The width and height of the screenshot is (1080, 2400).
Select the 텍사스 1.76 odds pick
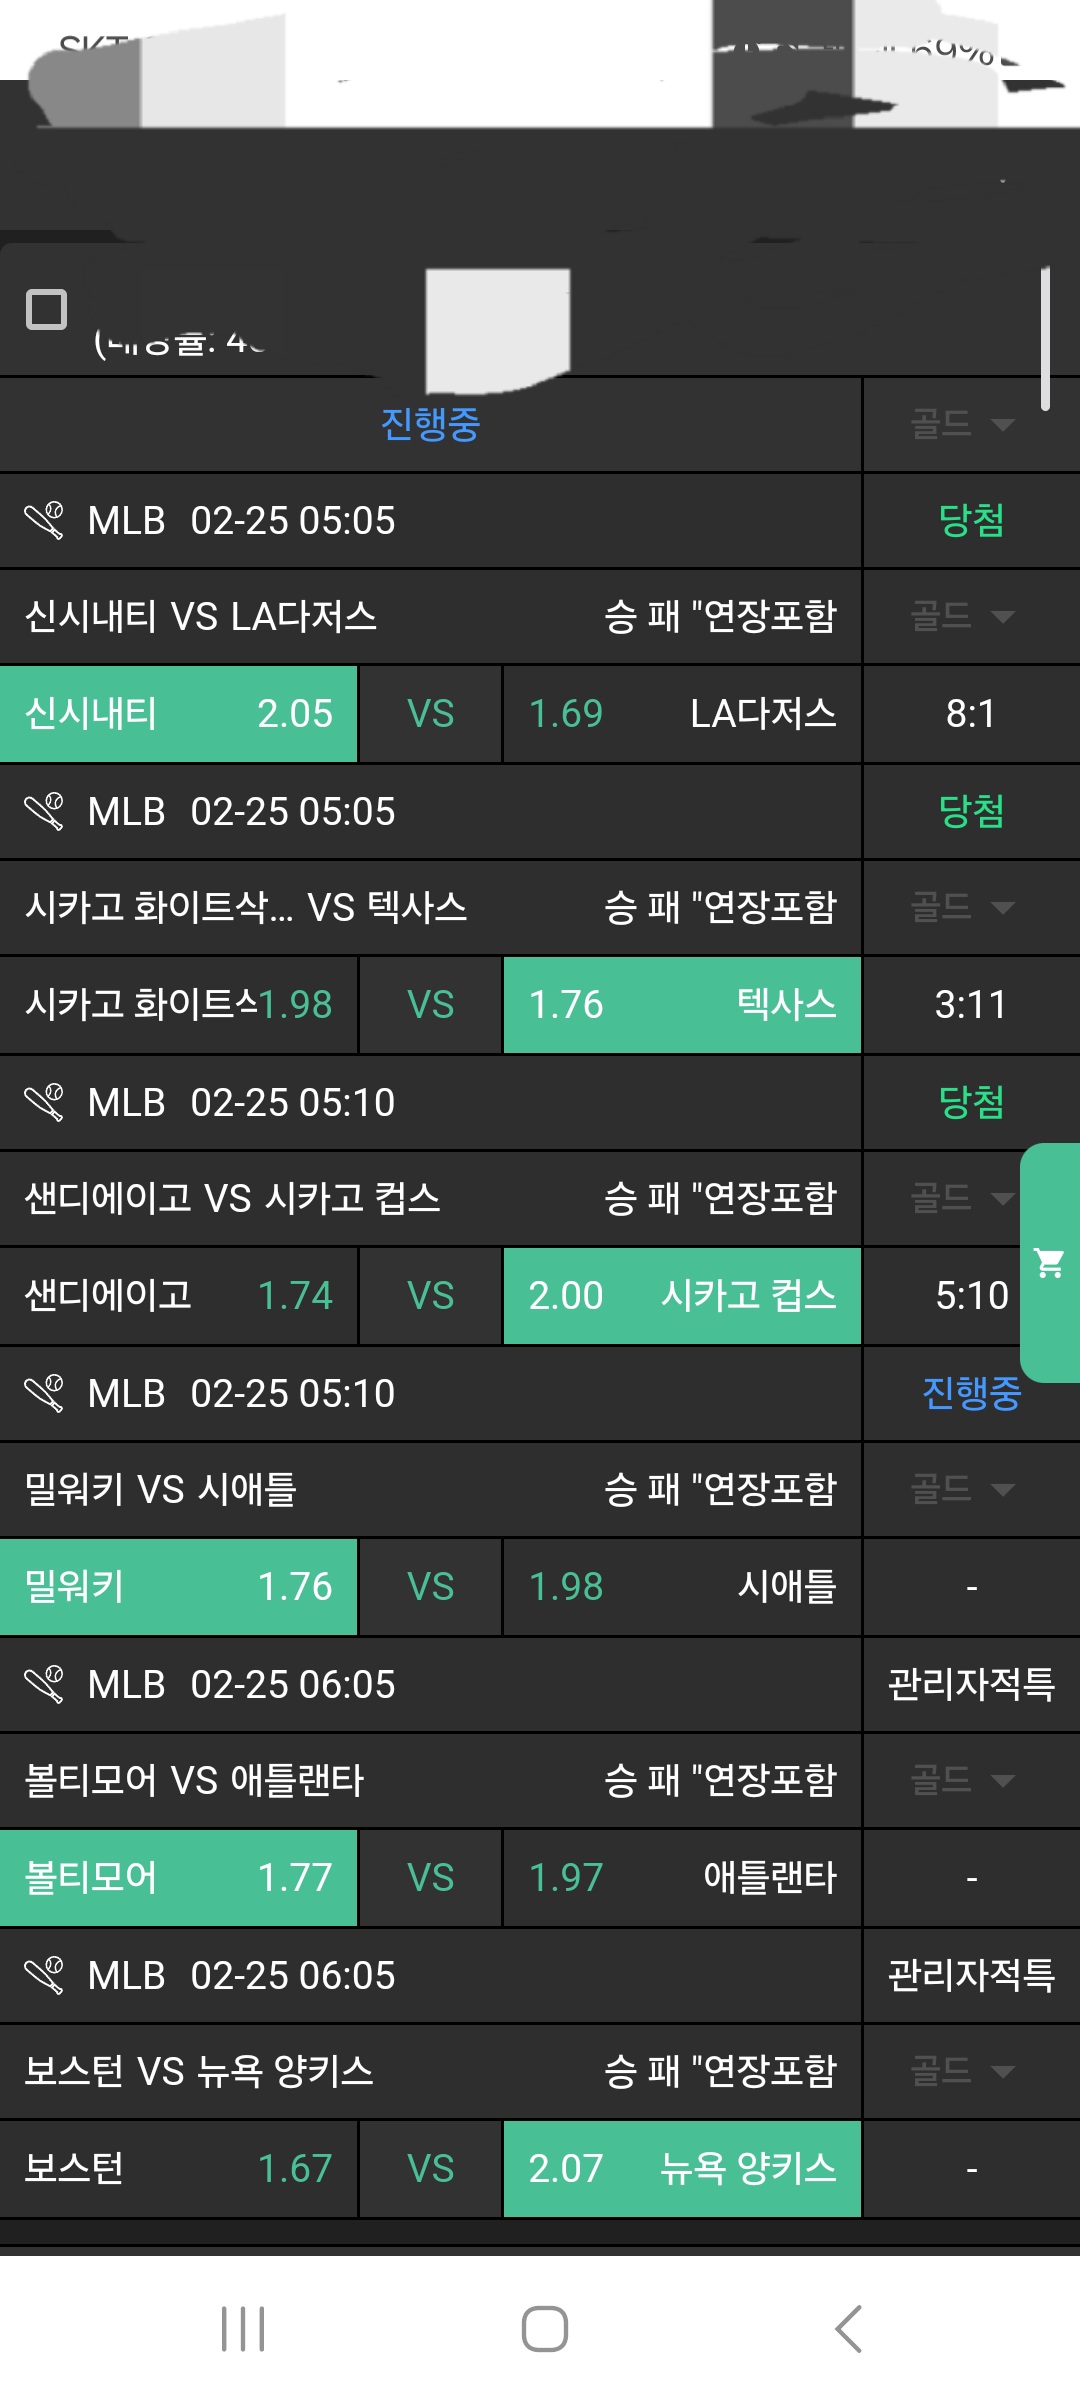682,1005
